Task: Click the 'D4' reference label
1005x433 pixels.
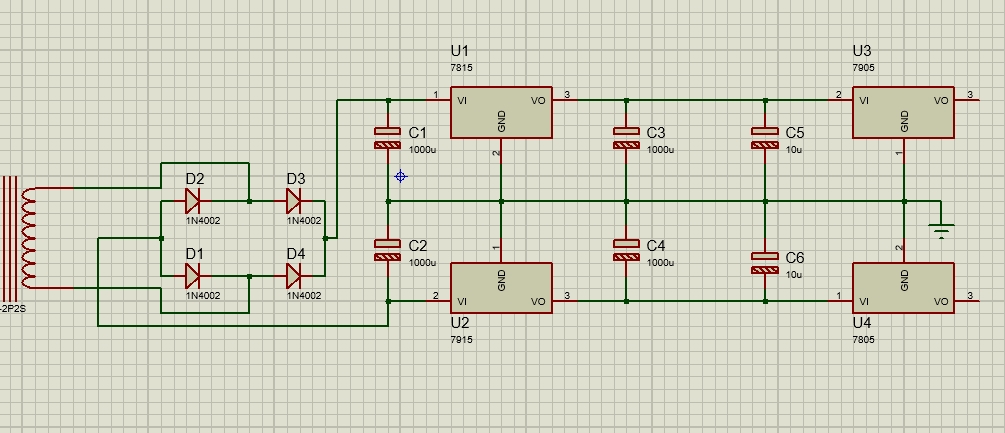Action: coord(295,254)
